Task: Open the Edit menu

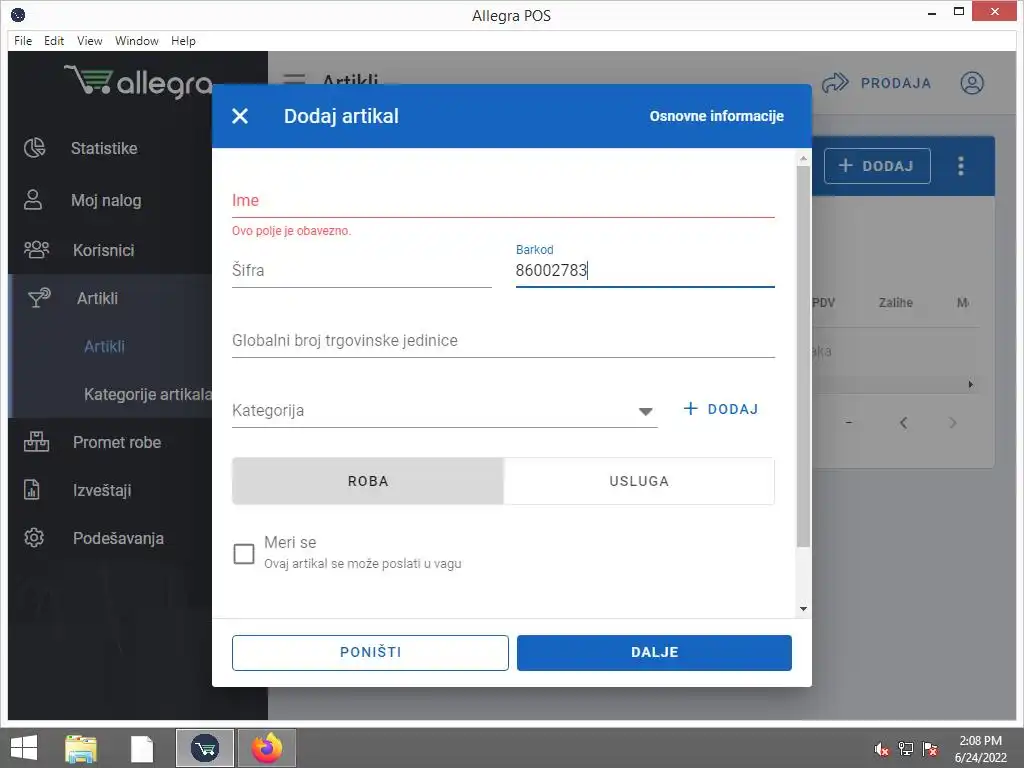Action: pyautogui.click(x=54, y=40)
